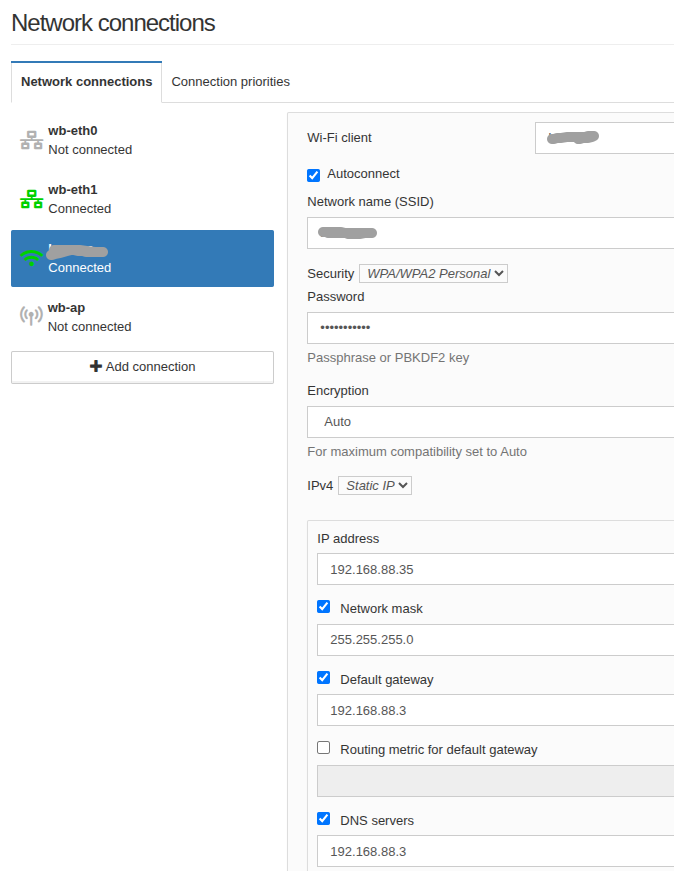Open the IPv4 Static IP dropdown
Viewport: 674px width, 871px height.
click(x=375, y=485)
